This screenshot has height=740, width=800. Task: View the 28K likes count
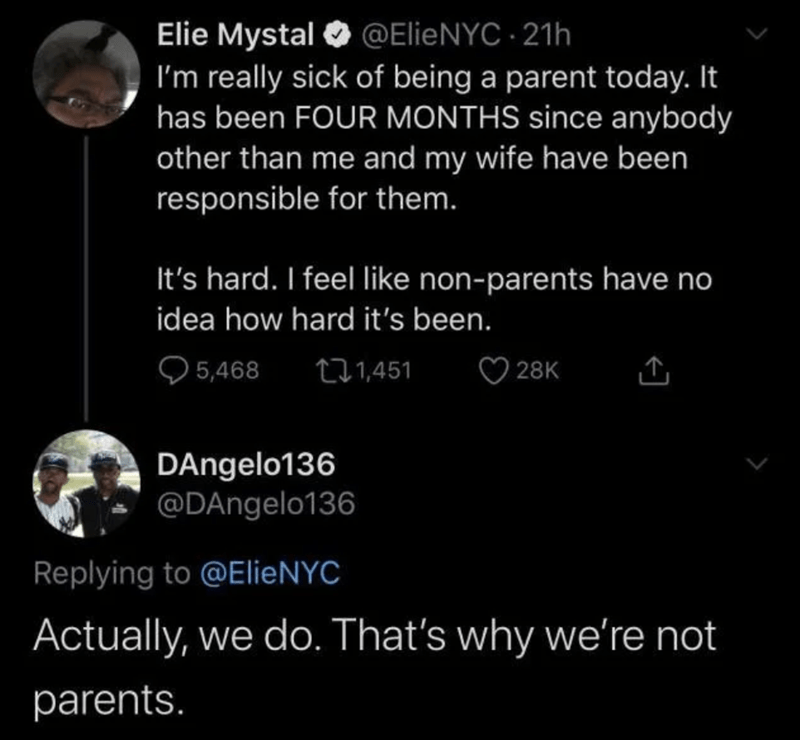pos(538,371)
